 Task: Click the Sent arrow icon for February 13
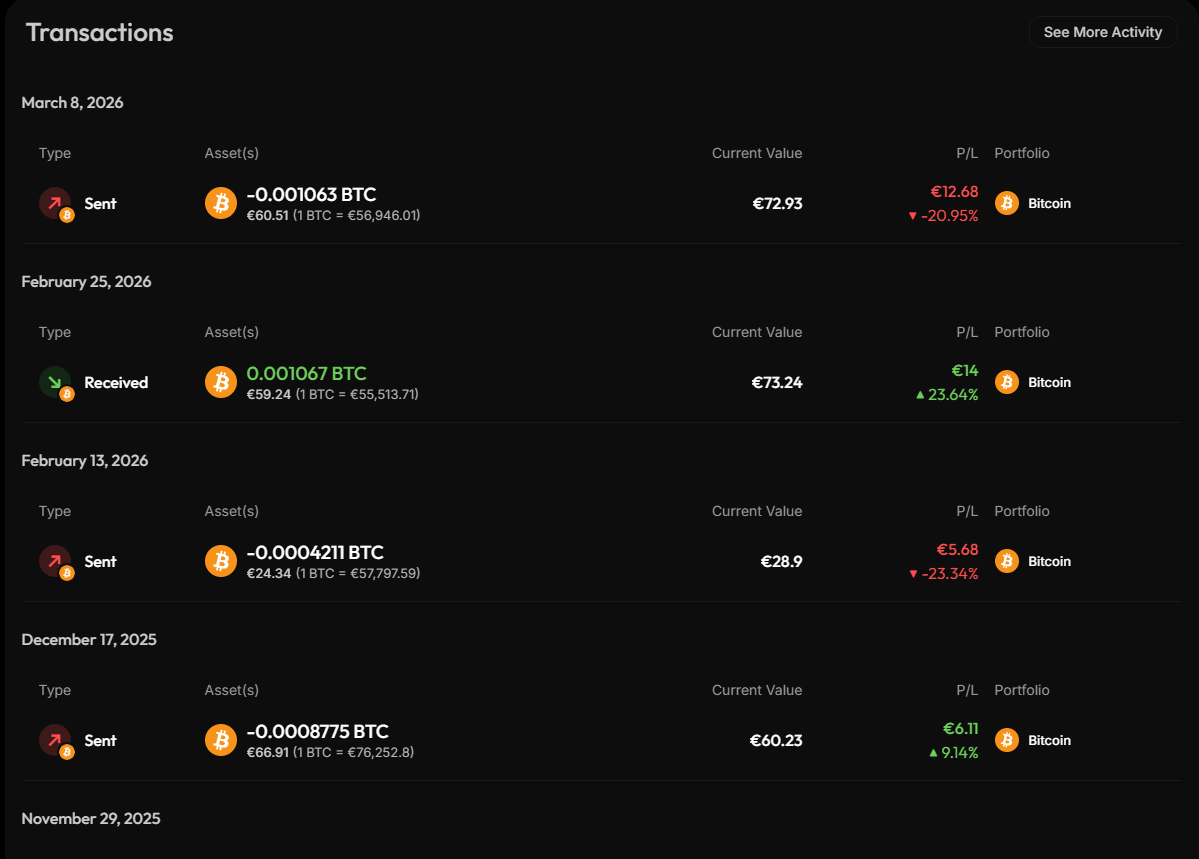pyautogui.click(x=55, y=561)
